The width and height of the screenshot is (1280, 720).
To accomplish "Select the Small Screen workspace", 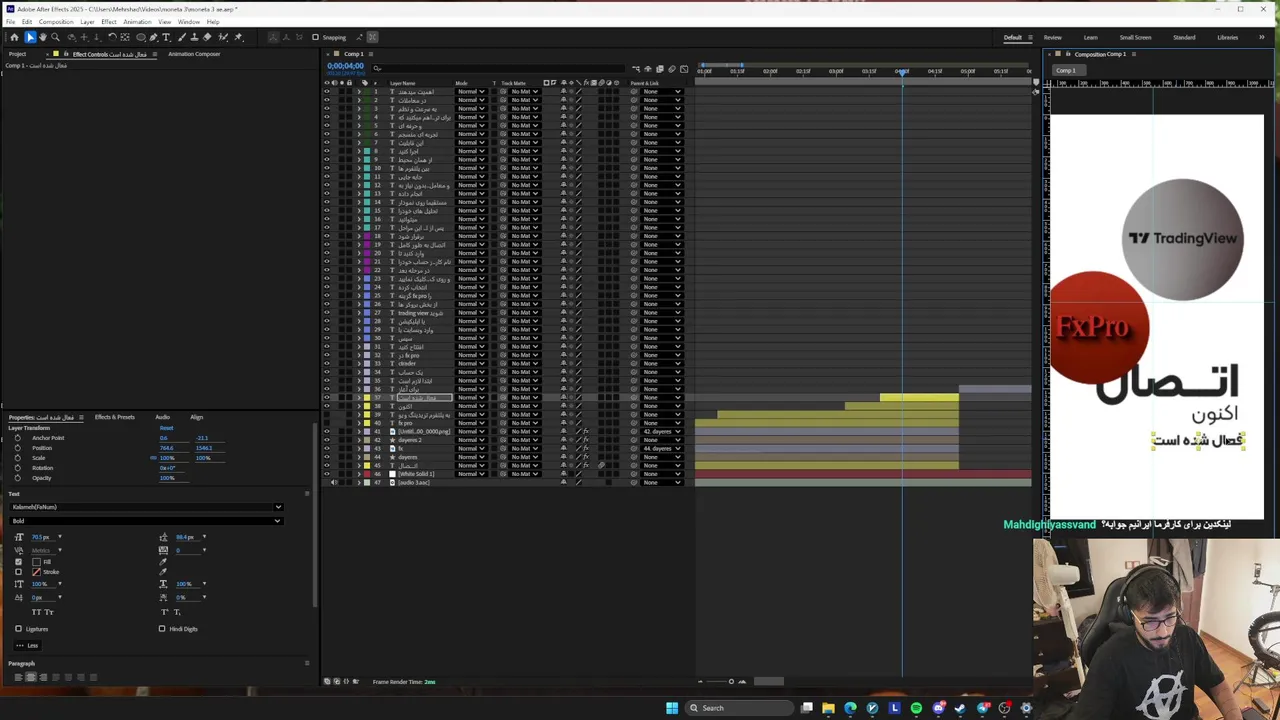I will (1135, 38).
